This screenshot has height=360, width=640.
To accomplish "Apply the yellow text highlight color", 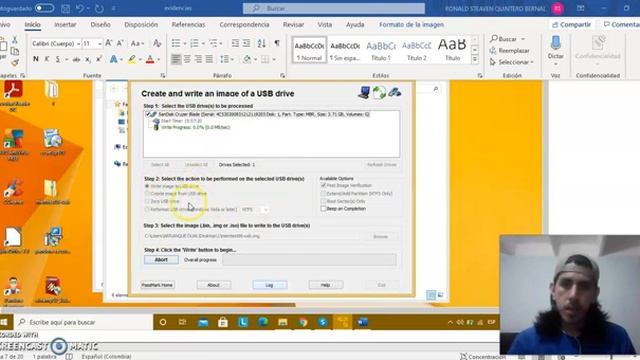I will pyautogui.click(x=132, y=60).
